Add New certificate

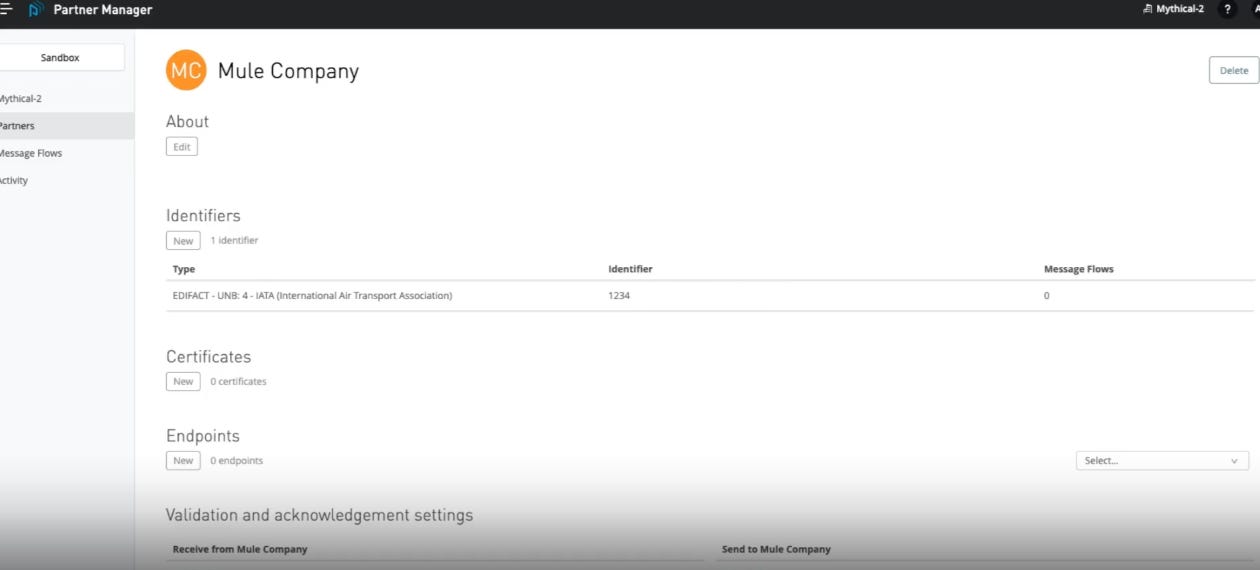[183, 381]
